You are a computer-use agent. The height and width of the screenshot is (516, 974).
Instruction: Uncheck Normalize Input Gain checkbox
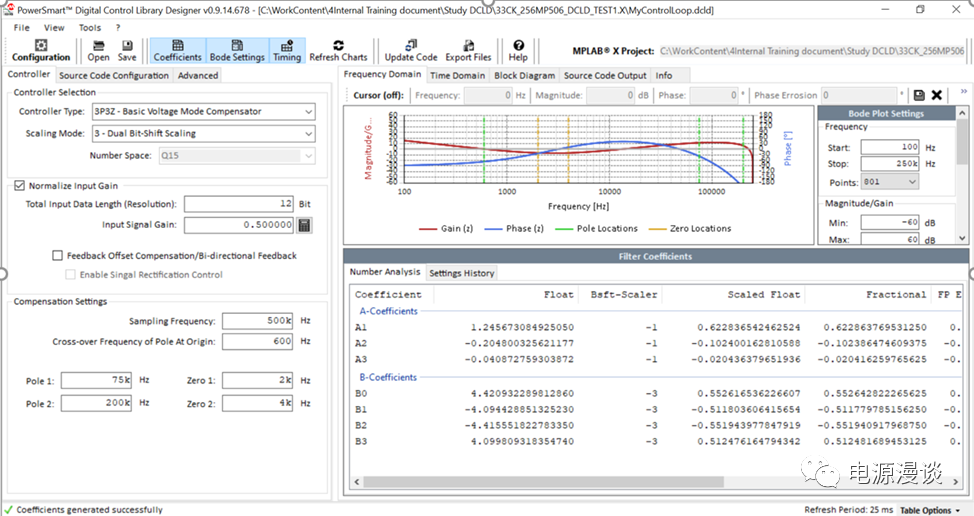click(20, 186)
